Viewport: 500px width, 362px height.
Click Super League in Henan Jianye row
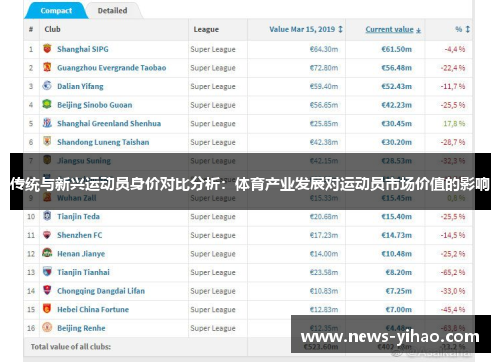(x=213, y=254)
